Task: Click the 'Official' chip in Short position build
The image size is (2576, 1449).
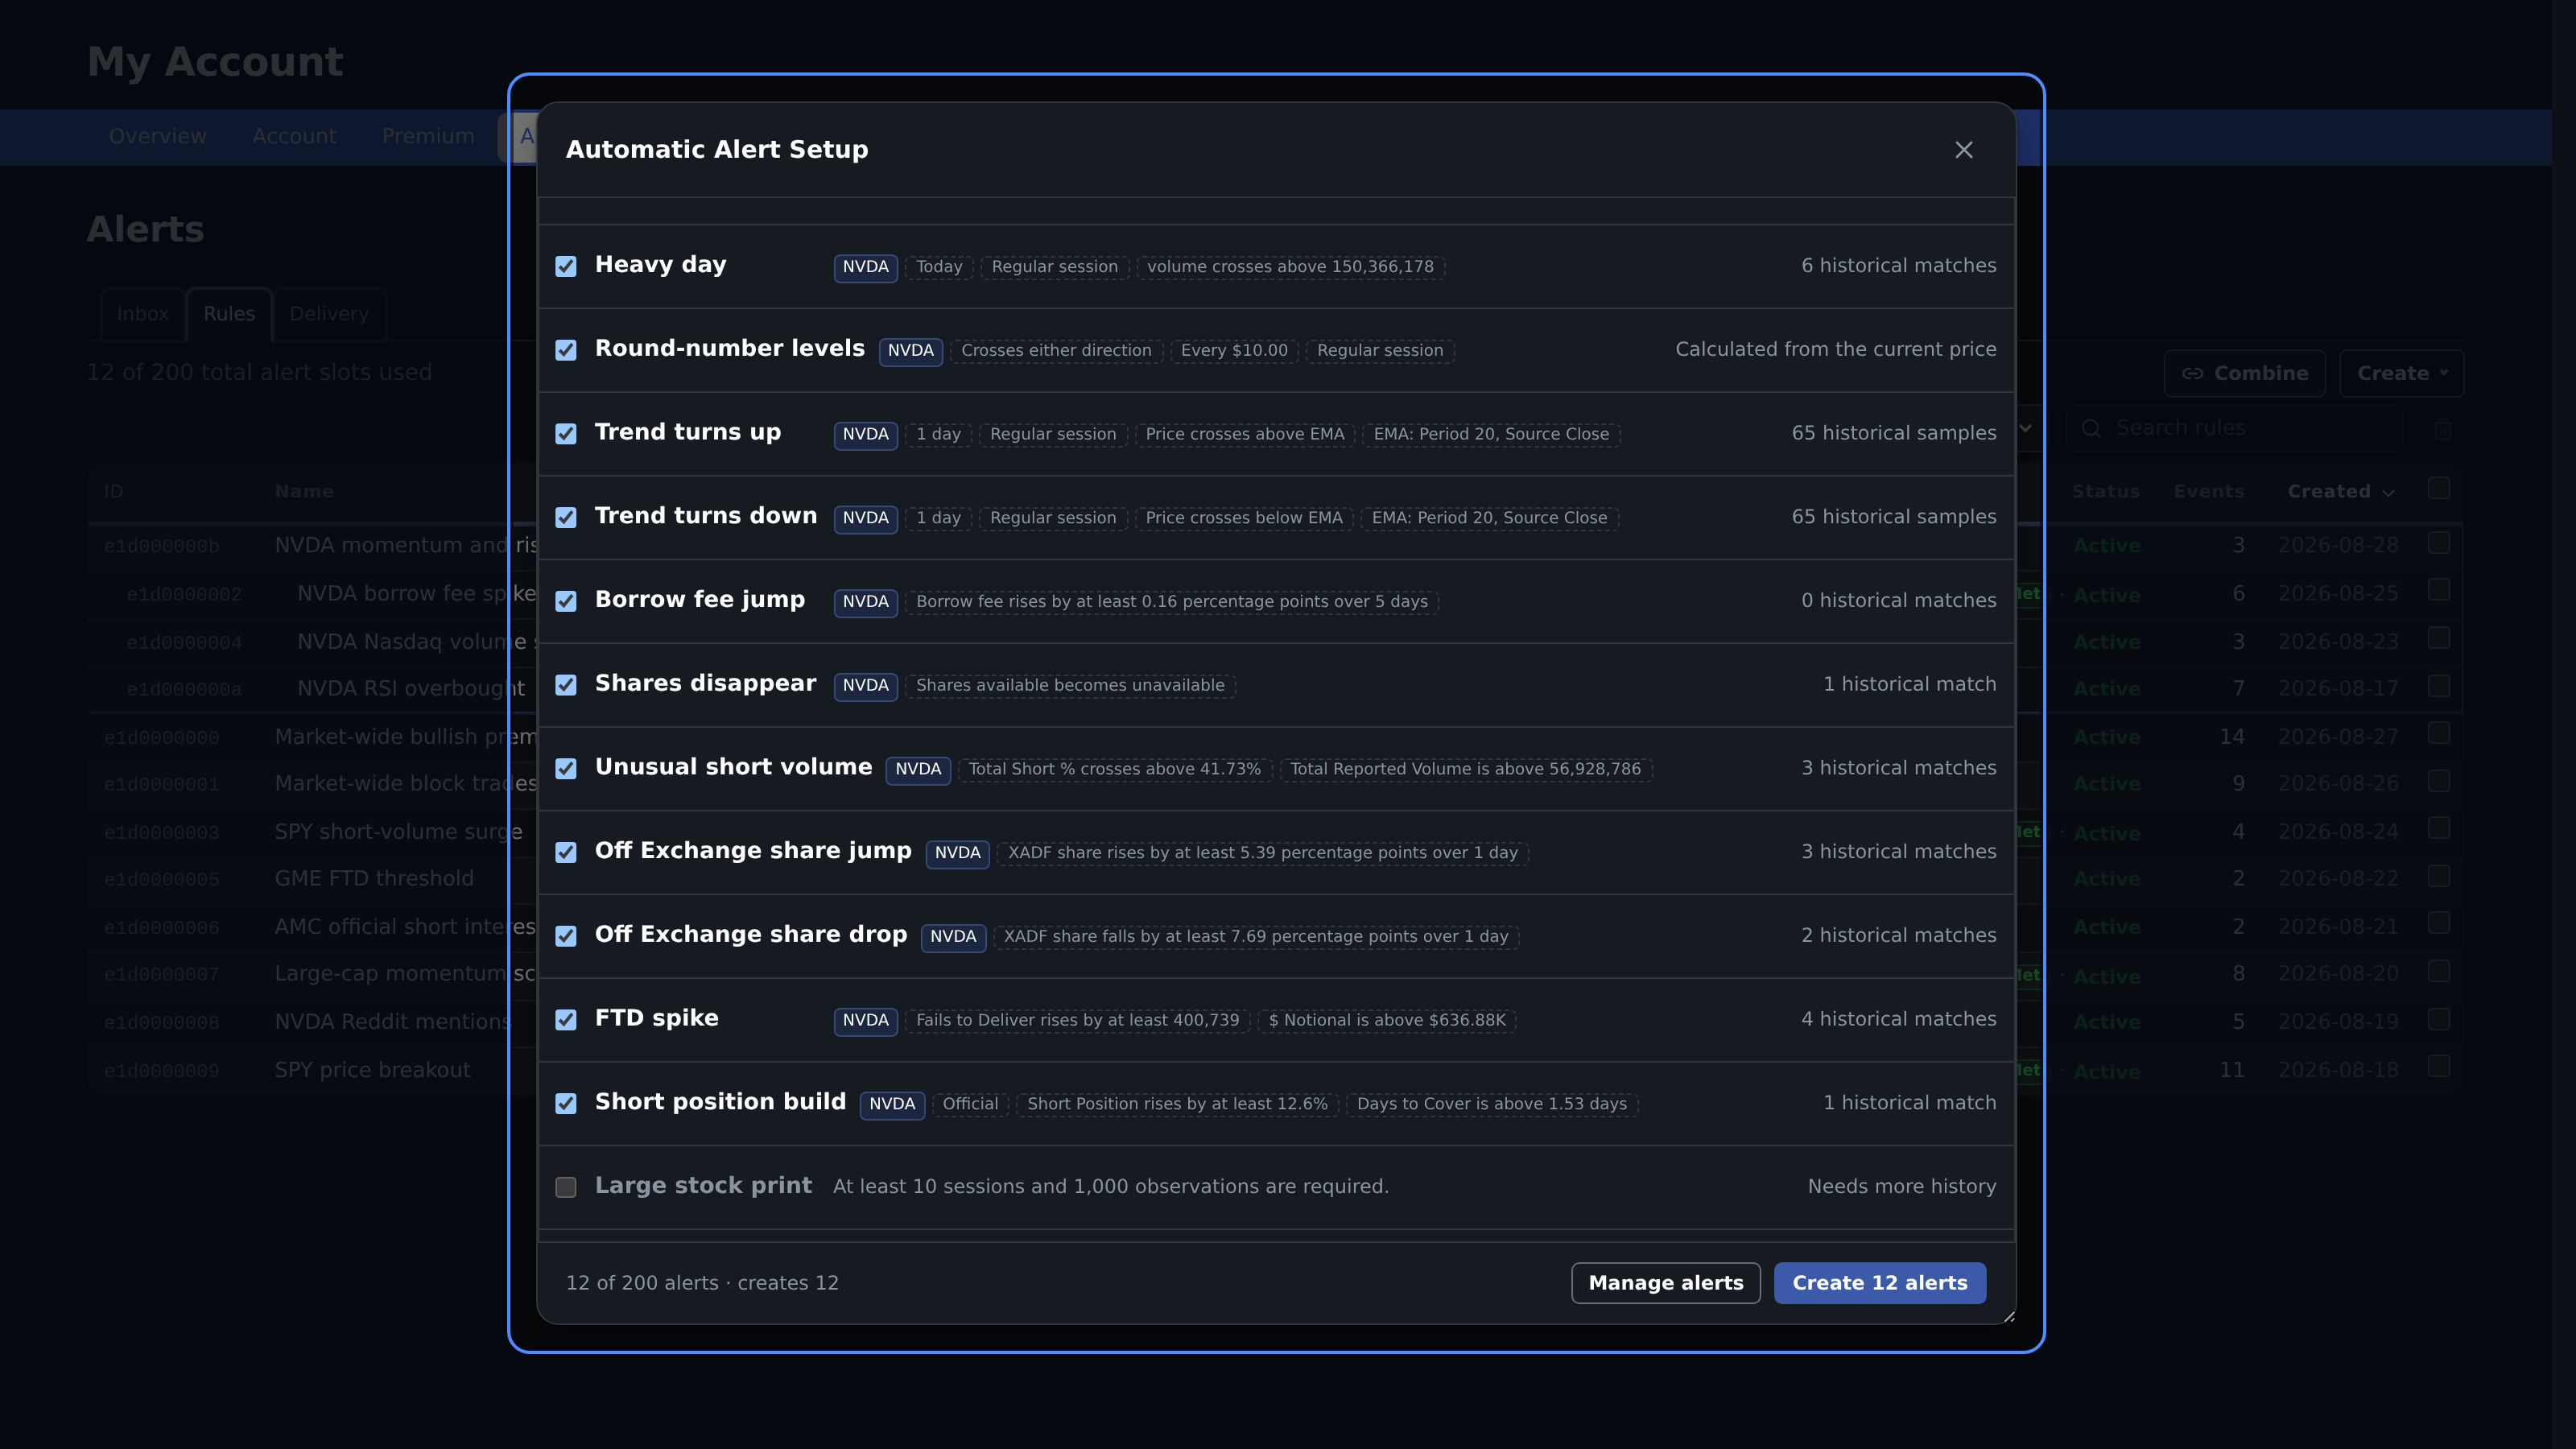Action: click(x=970, y=1104)
